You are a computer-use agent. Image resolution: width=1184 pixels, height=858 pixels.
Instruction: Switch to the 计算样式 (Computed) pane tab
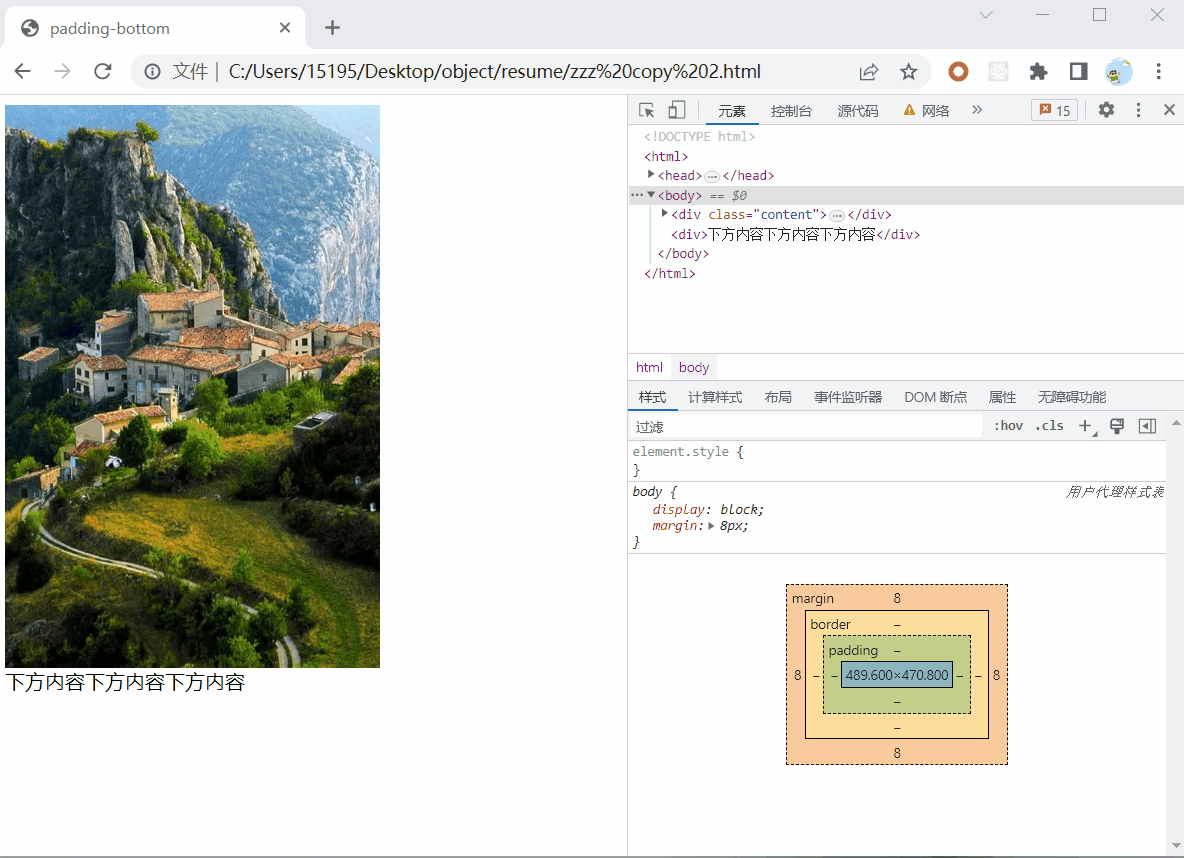[x=715, y=397]
